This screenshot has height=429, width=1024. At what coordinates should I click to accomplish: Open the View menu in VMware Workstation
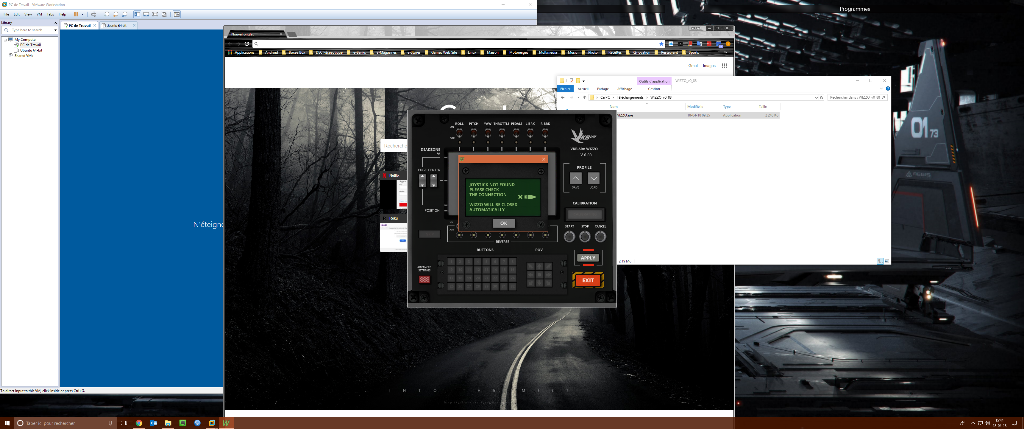click(x=28, y=14)
